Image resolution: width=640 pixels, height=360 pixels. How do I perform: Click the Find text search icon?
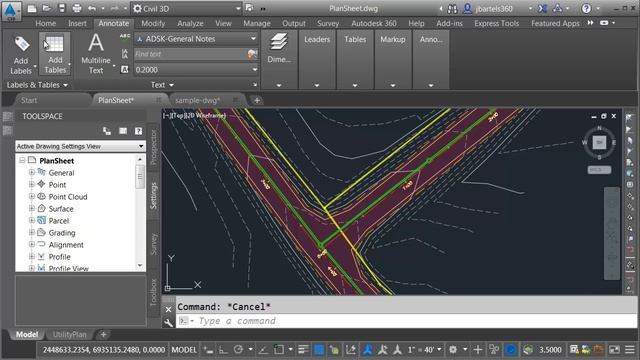[252, 54]
